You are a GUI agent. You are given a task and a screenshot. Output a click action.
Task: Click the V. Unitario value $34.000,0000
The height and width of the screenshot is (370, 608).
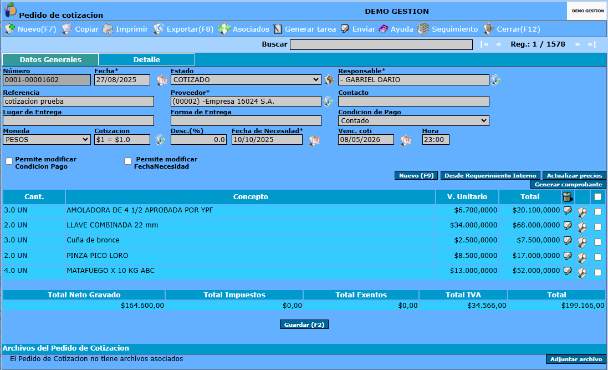(473, 225)
